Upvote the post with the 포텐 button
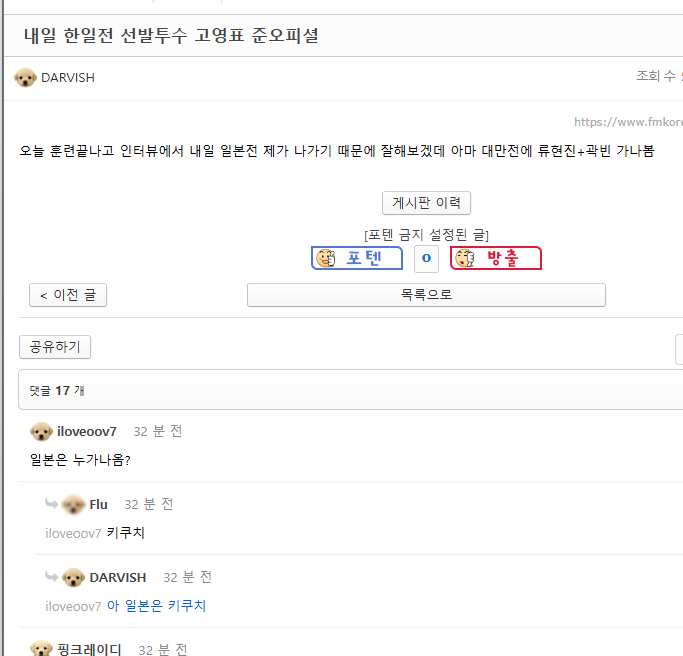This screenshot has width=683, height=656. pos(357,258)
